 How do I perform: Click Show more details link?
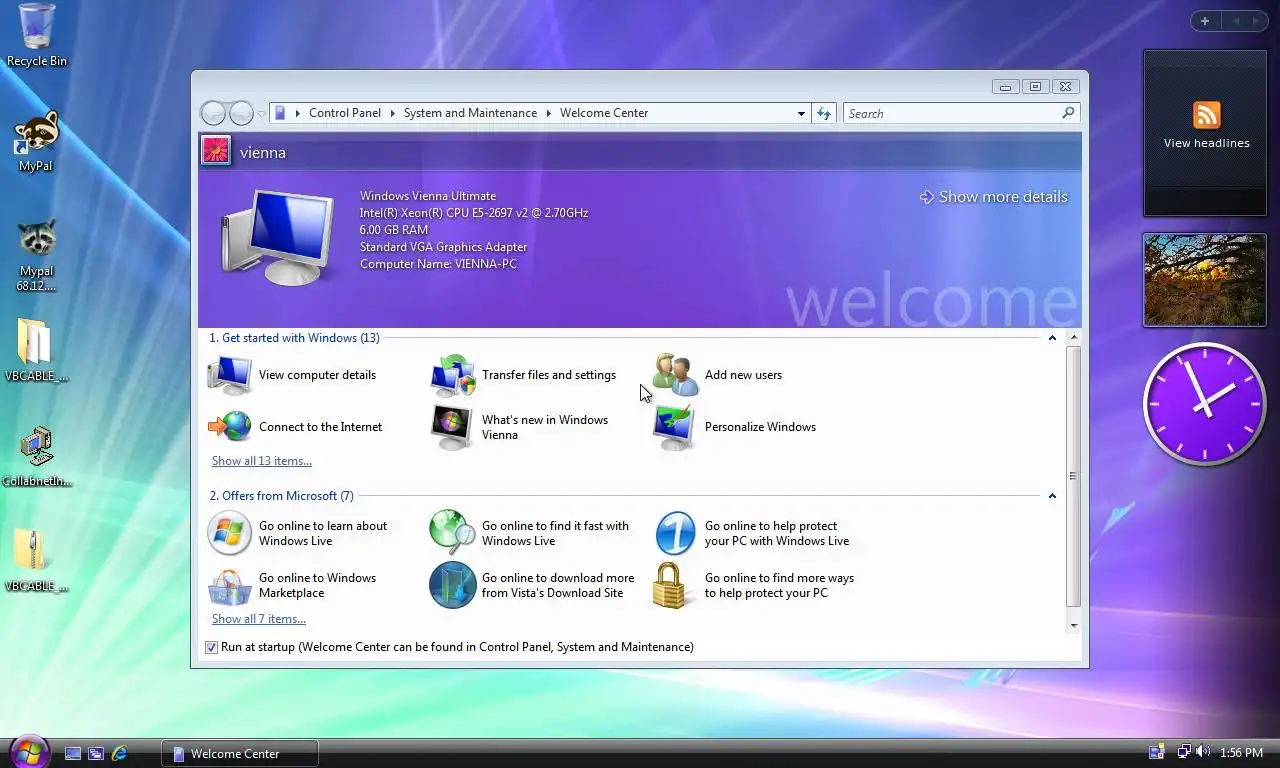(994, 197)
